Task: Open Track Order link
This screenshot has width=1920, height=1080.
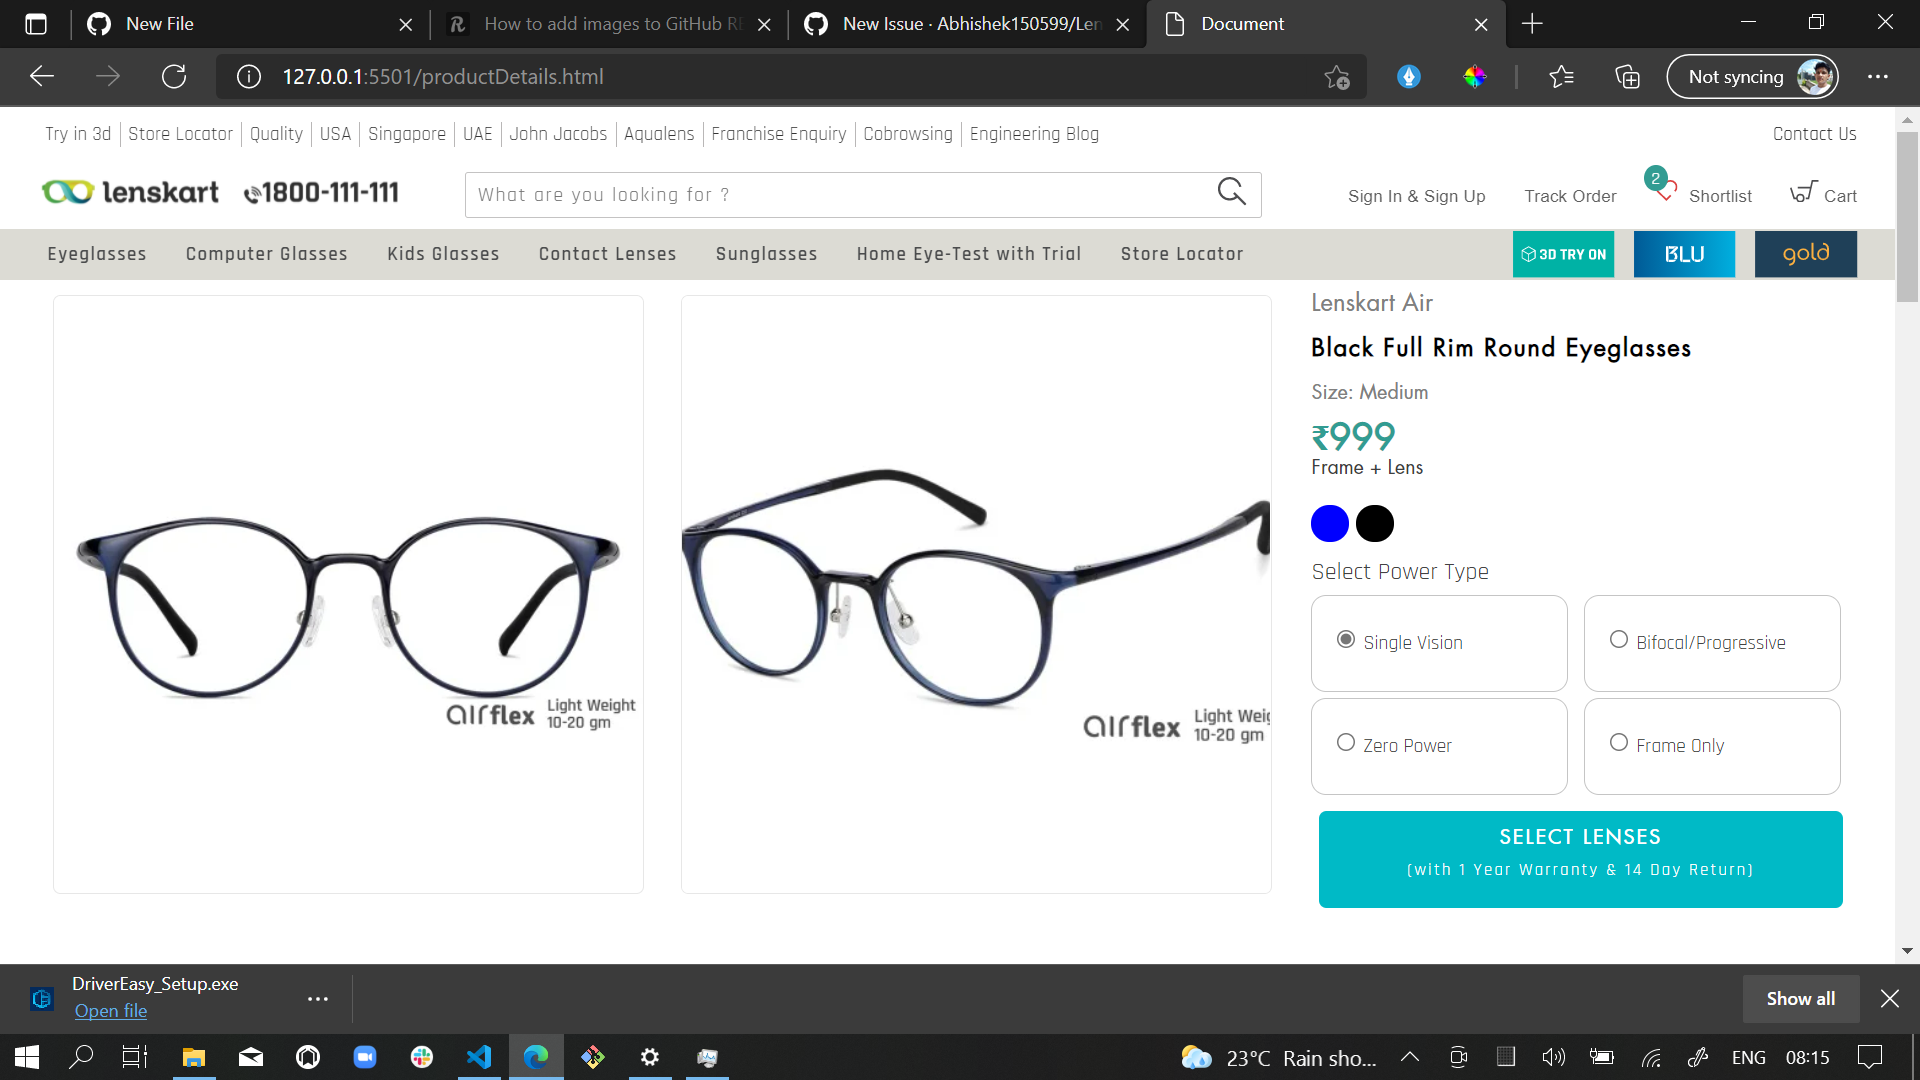Action: 1570,196
